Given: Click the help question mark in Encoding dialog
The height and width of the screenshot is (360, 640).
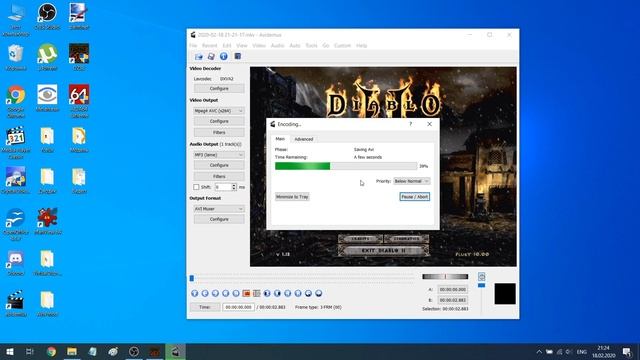Looking at the screenshot, I should tap(411, 124).
